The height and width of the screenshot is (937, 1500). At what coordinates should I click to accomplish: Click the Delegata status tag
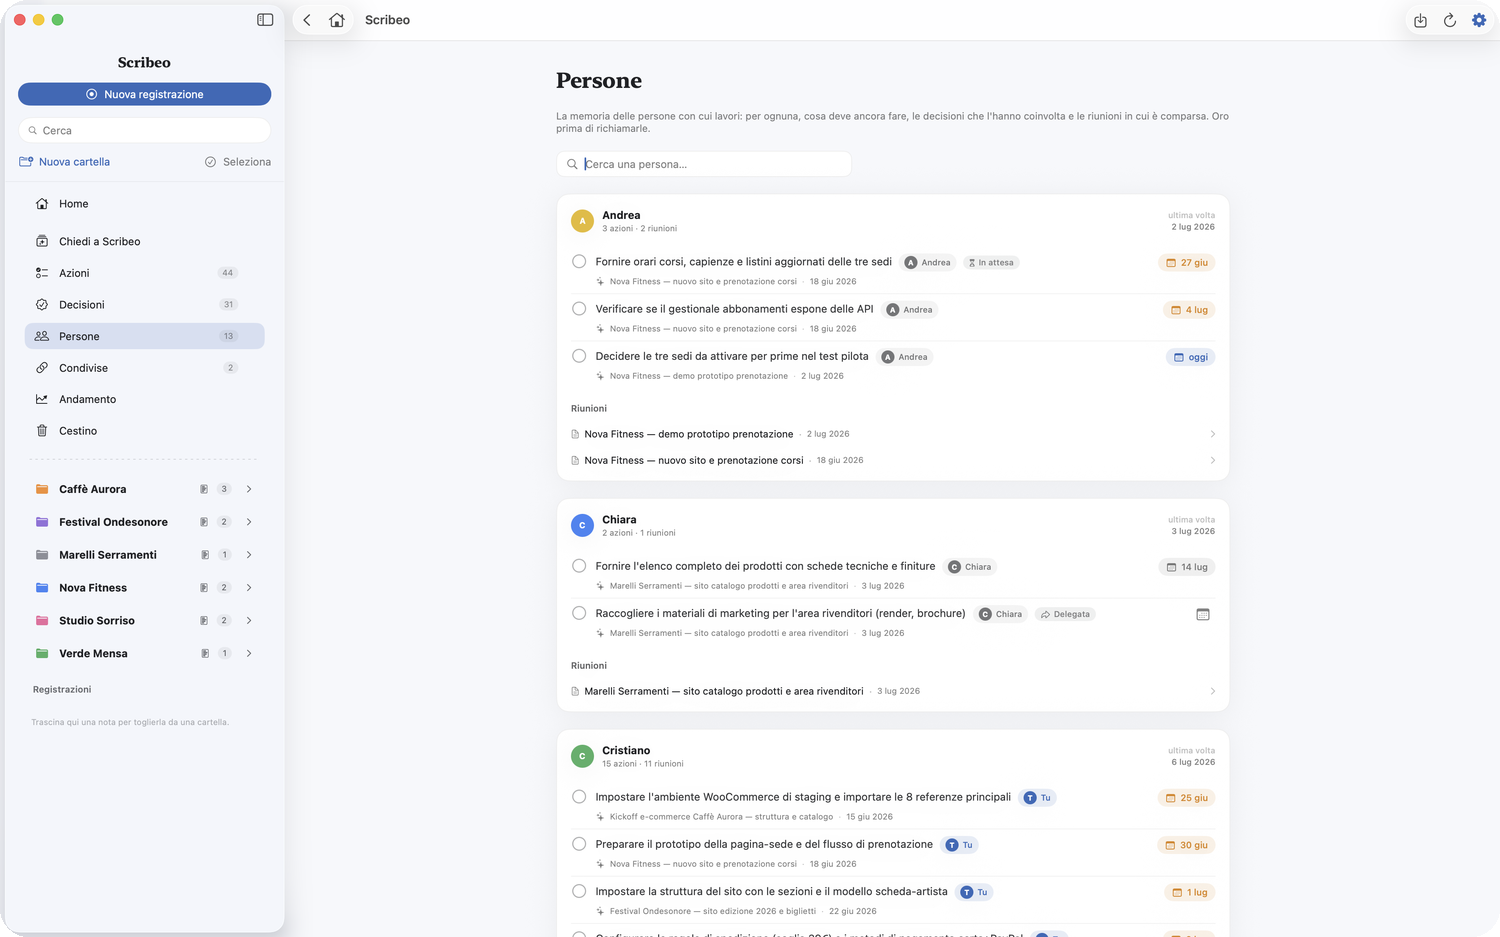tap(1065, 614)
